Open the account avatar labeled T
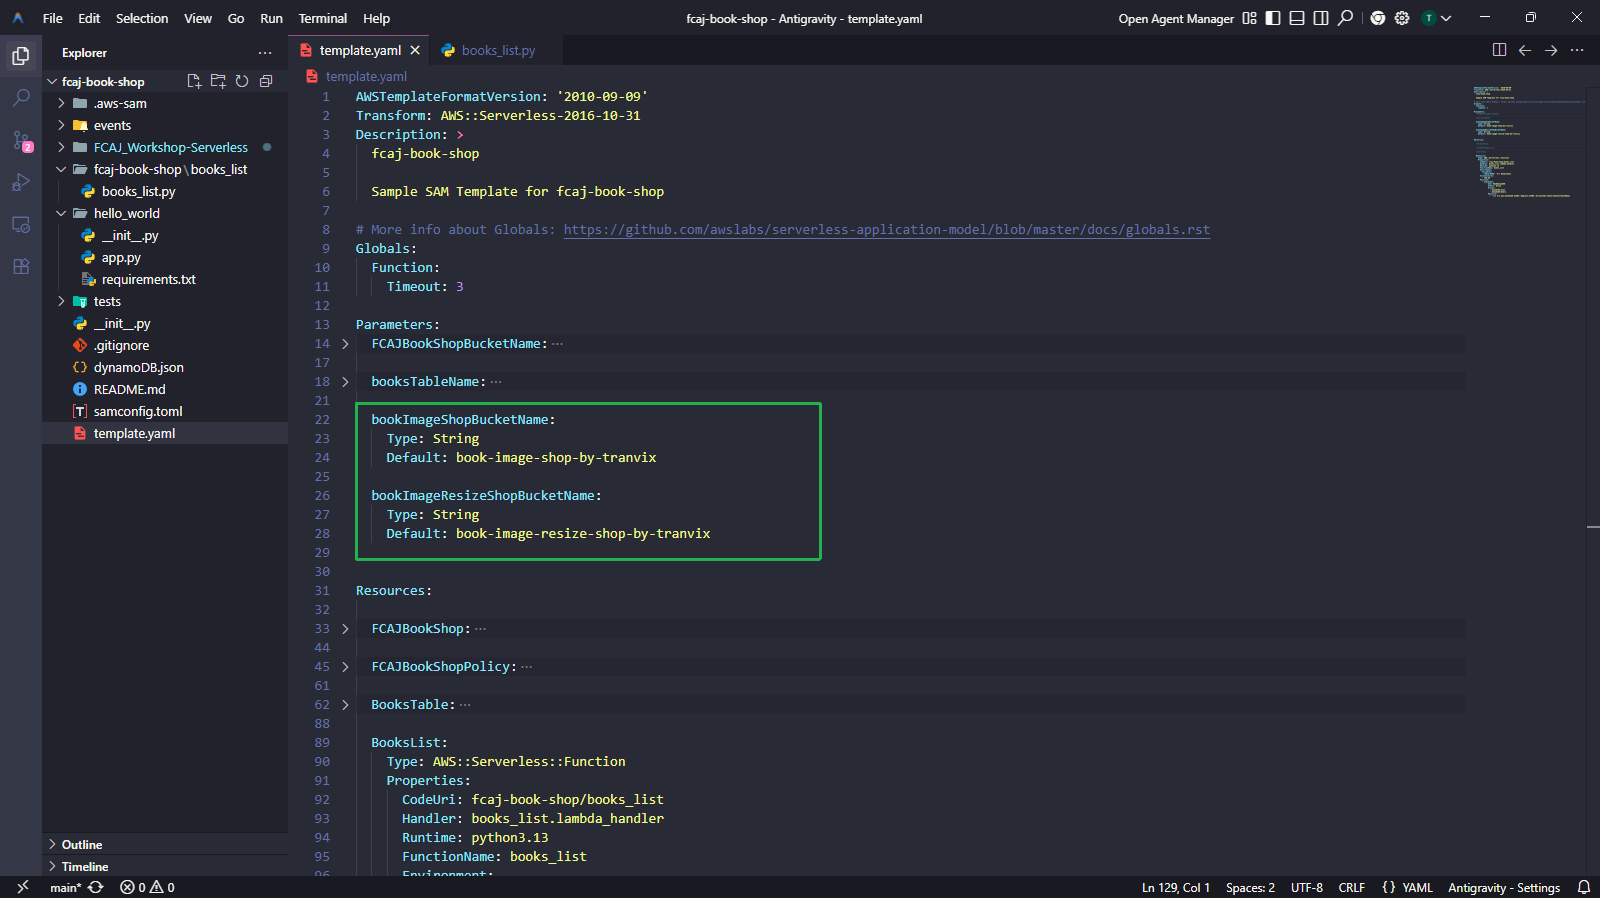Screen dimensions: 1600x898 point(1429,18)
